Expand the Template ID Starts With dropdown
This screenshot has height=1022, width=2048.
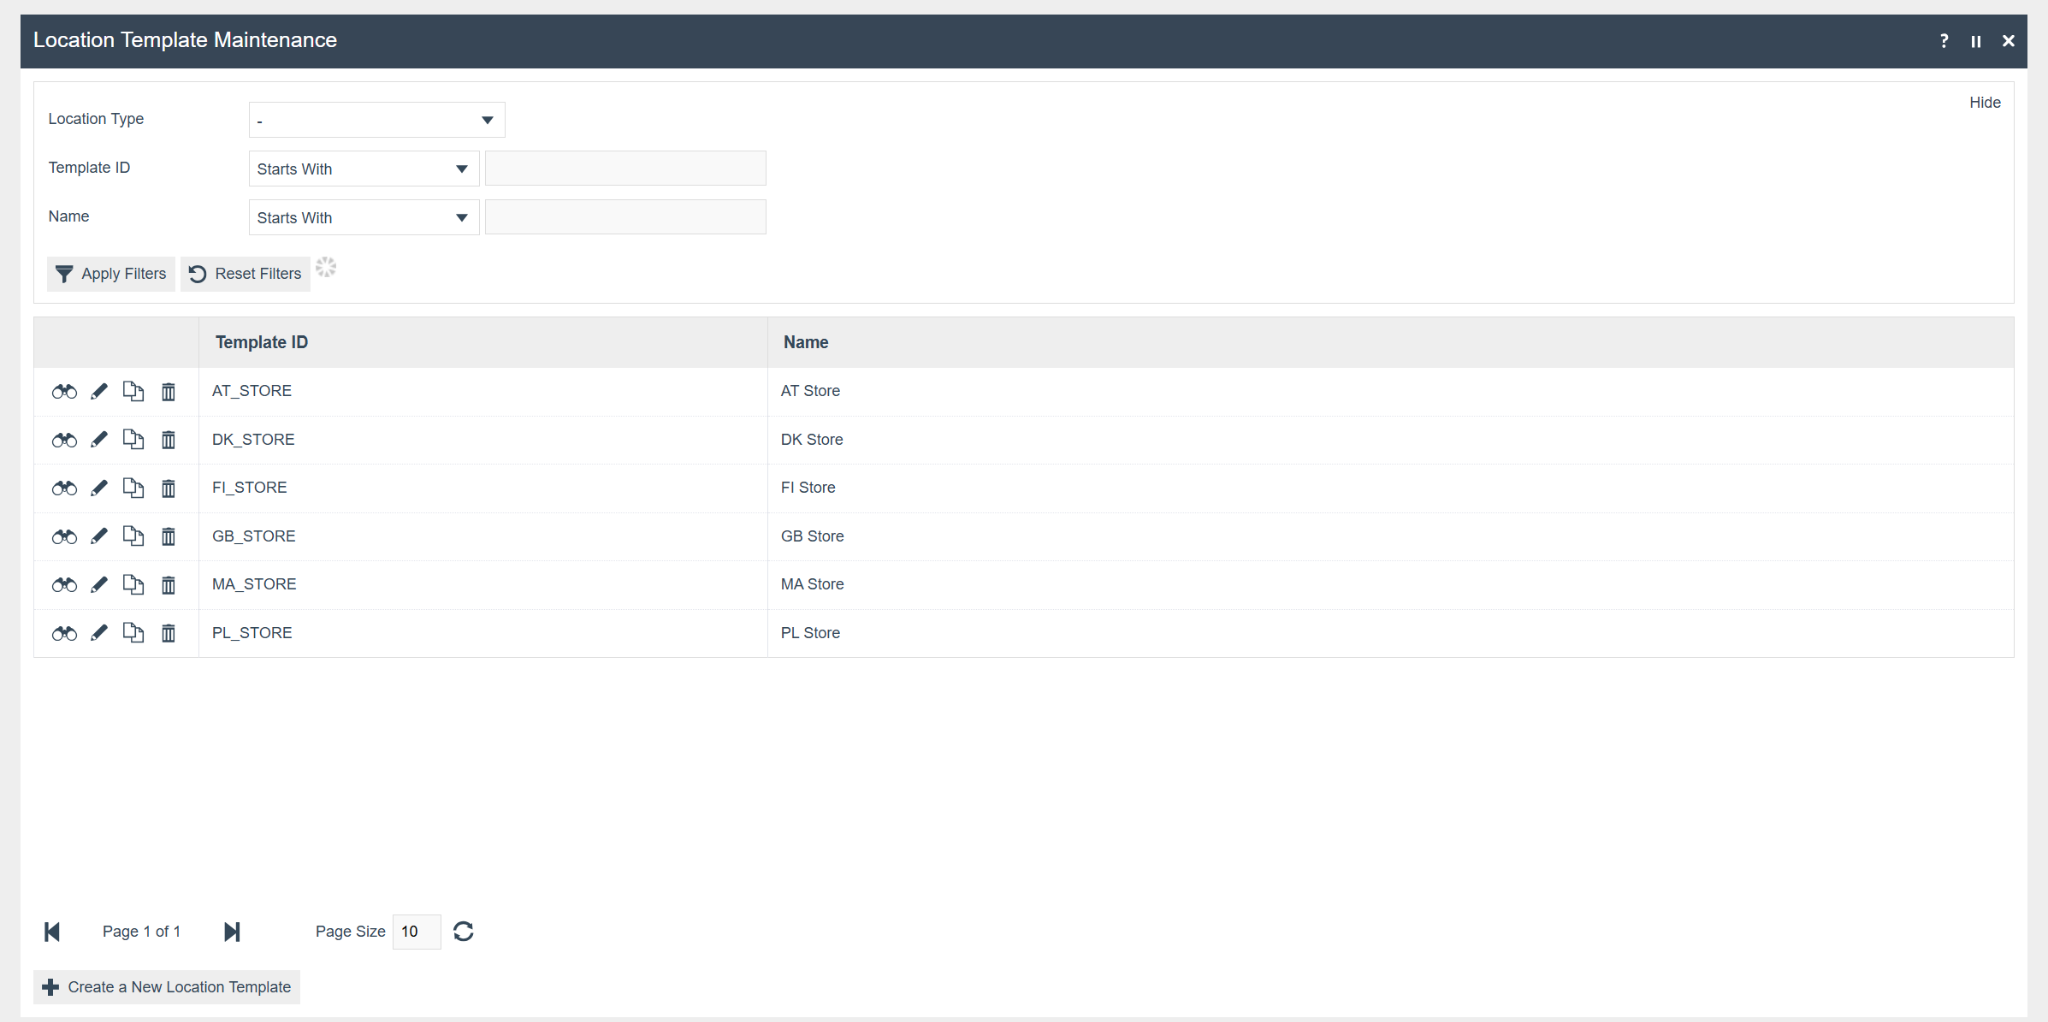click(363, 169)
